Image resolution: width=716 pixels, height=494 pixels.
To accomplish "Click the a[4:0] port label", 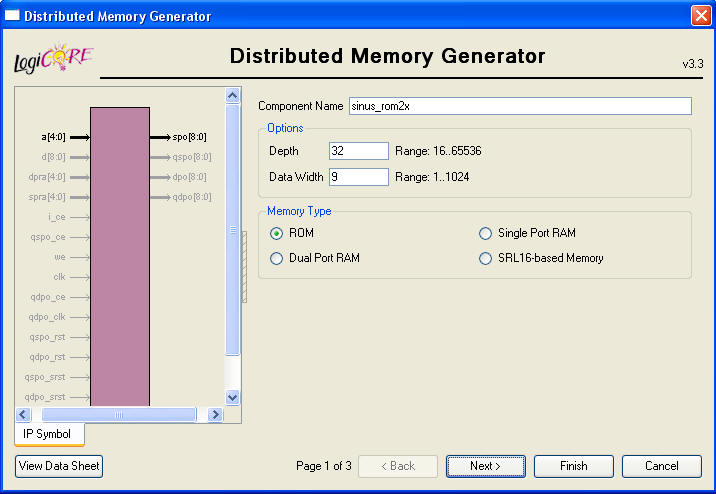I will [53, 137].
